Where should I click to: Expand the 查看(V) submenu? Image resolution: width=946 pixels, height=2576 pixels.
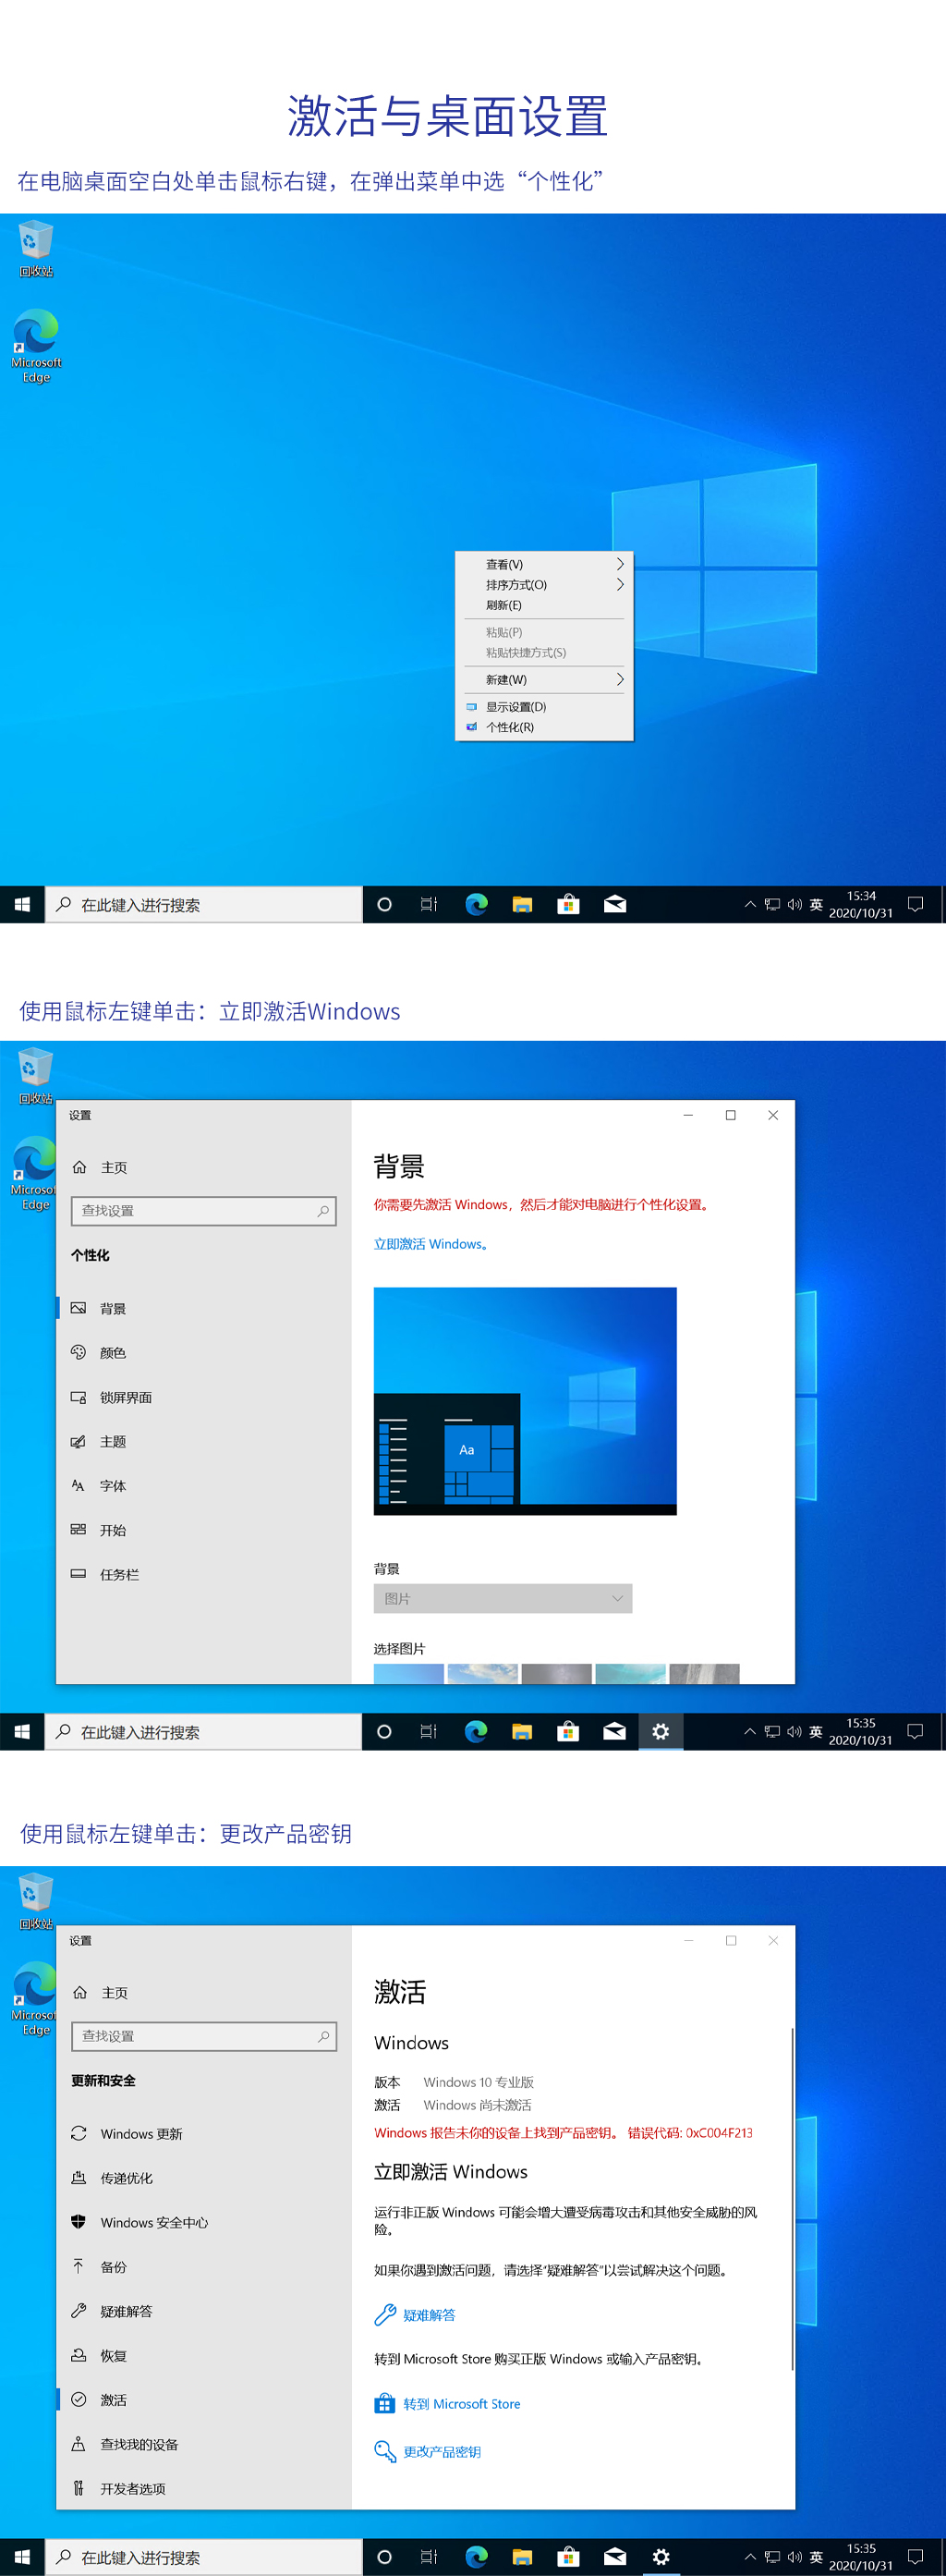[544, 564]
